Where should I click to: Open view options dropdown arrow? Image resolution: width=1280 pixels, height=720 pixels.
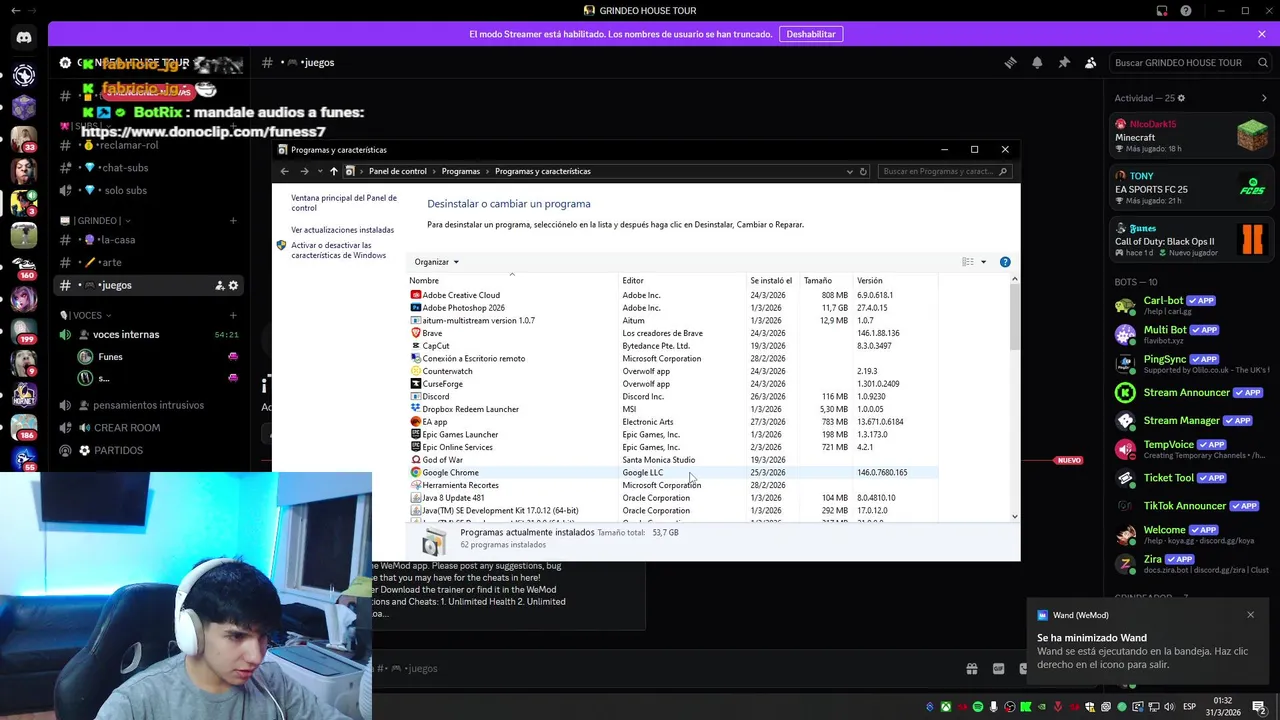983,262
